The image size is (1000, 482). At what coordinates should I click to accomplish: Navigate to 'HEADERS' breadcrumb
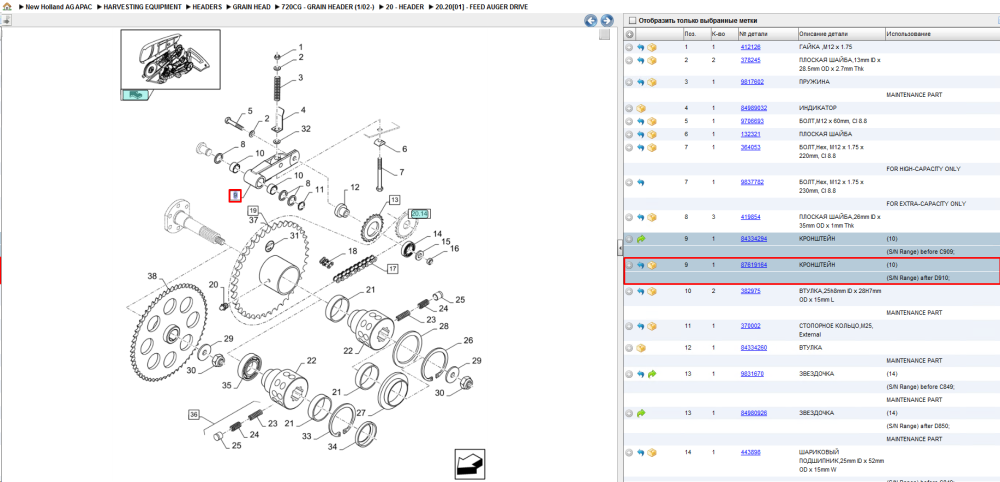point(207,6)
